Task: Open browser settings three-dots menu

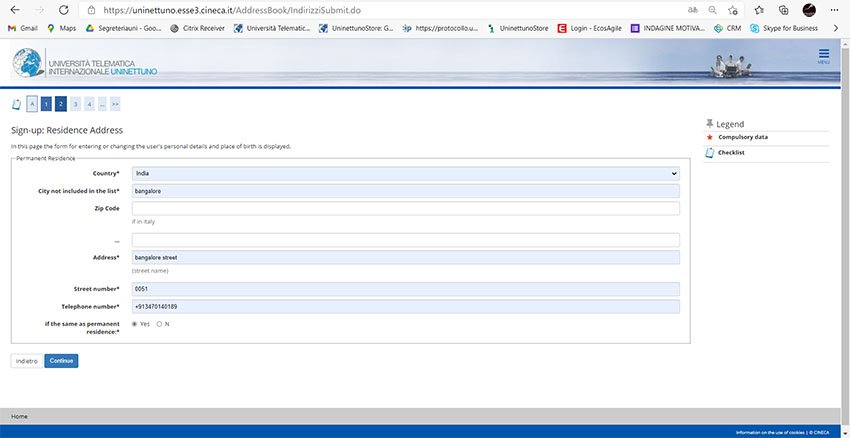Action: (x=836, y=9)
